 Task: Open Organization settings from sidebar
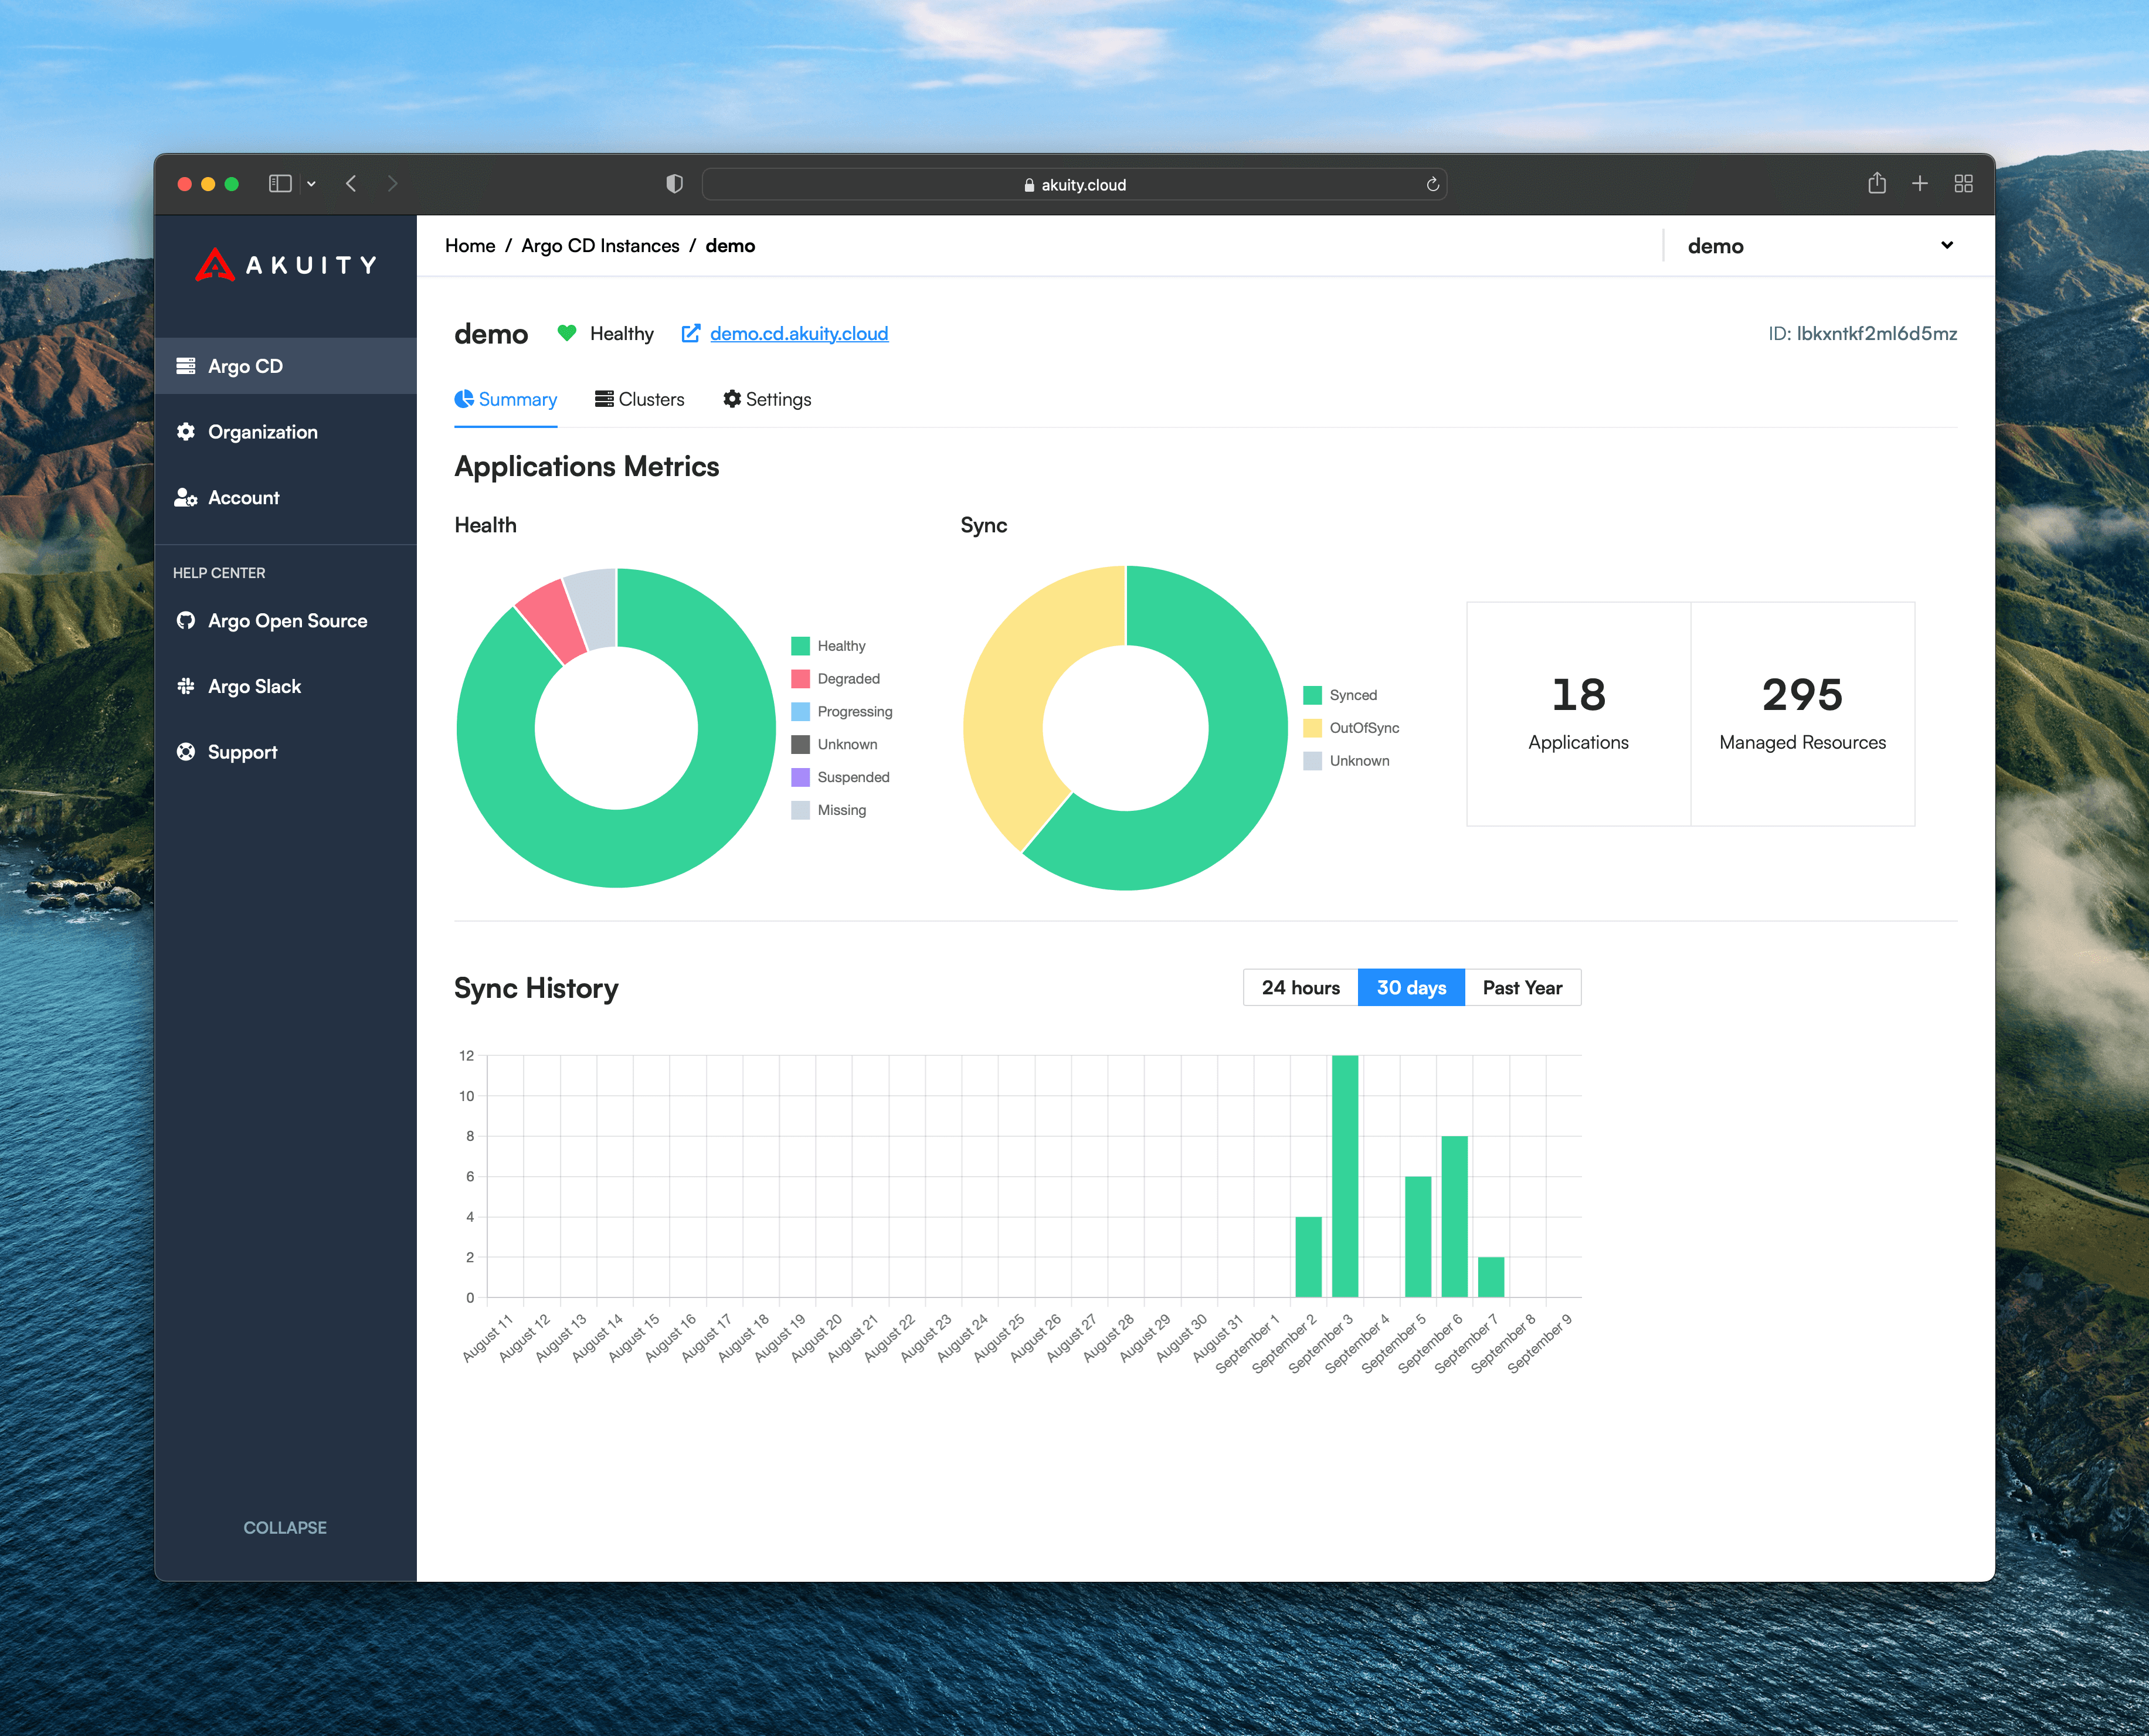[262, 431]
